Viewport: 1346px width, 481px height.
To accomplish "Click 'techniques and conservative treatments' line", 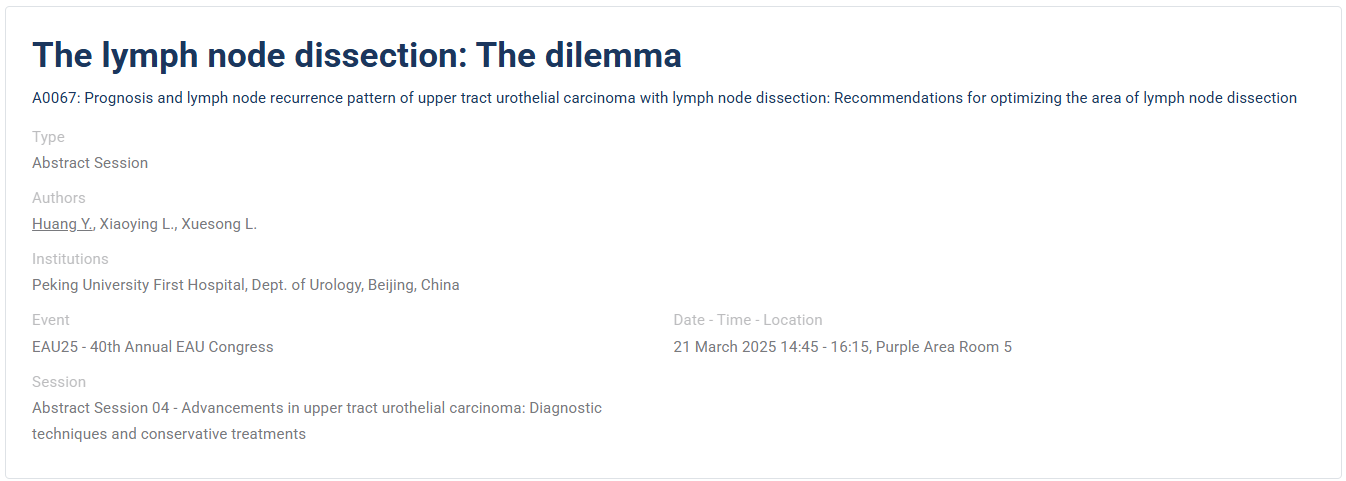I will [x=169, y=434].
